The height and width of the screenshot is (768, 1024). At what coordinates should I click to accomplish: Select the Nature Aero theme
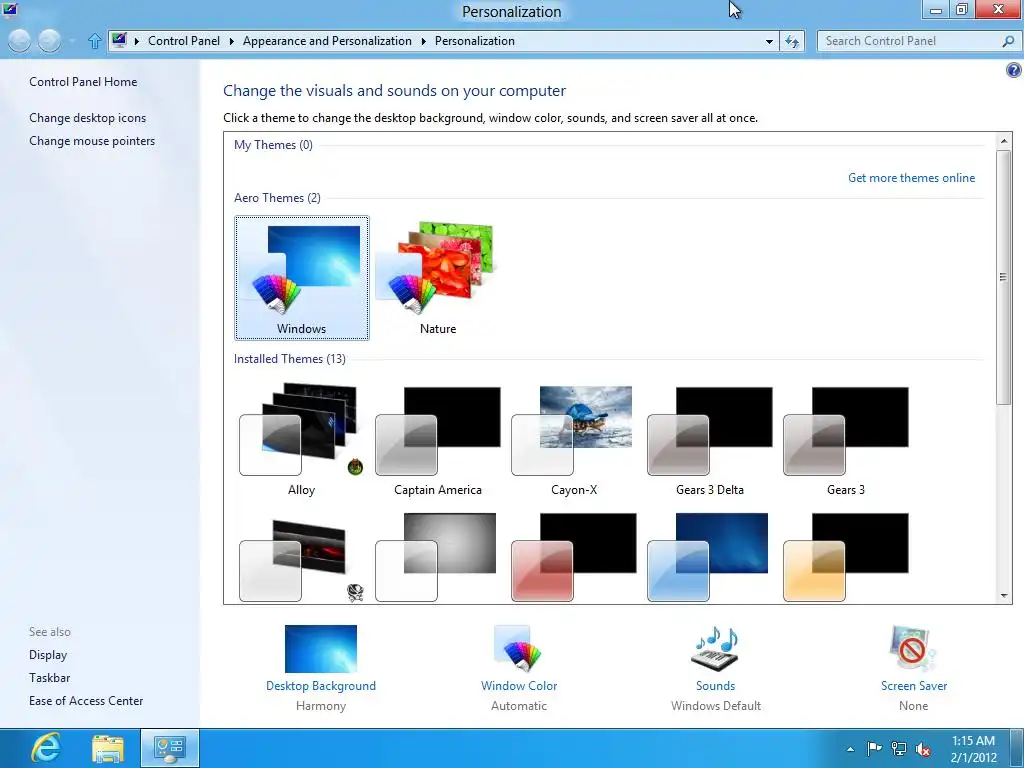coord(438,278)
